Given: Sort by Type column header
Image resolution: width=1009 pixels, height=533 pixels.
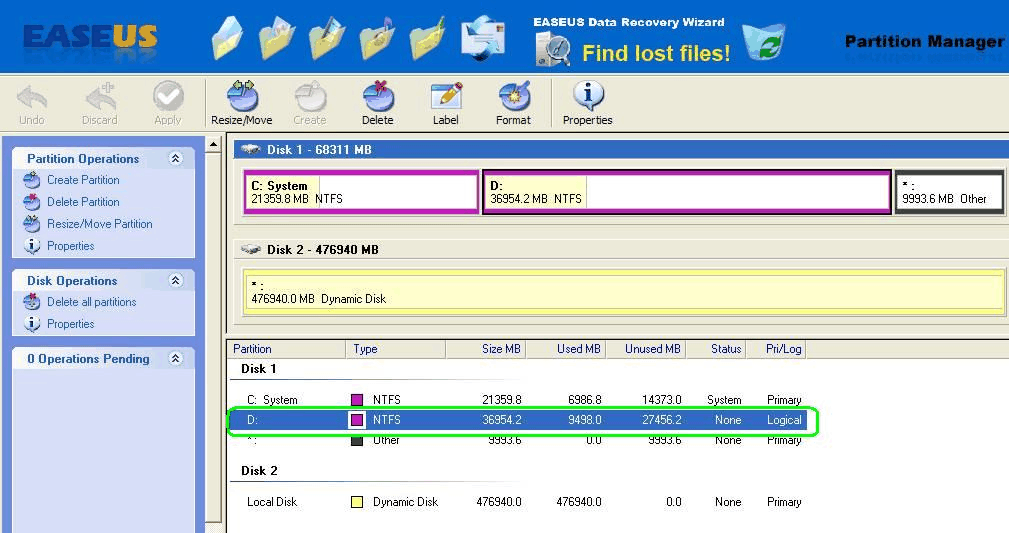Looking at the screenshot, I should click(x=396, y=349).
